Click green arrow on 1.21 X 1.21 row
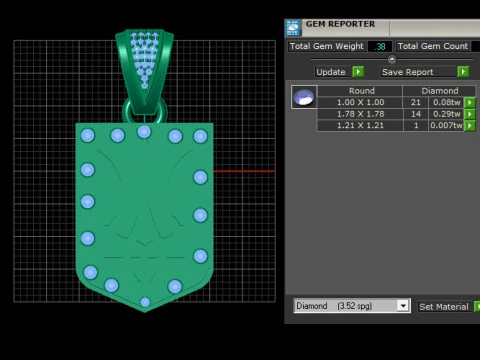This screenshot has height=360, width=480. pos(469,125)
